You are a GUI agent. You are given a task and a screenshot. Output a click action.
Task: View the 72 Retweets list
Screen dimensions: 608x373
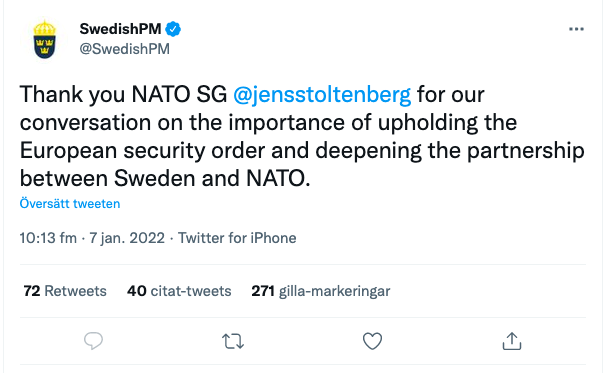click(65, 291)
